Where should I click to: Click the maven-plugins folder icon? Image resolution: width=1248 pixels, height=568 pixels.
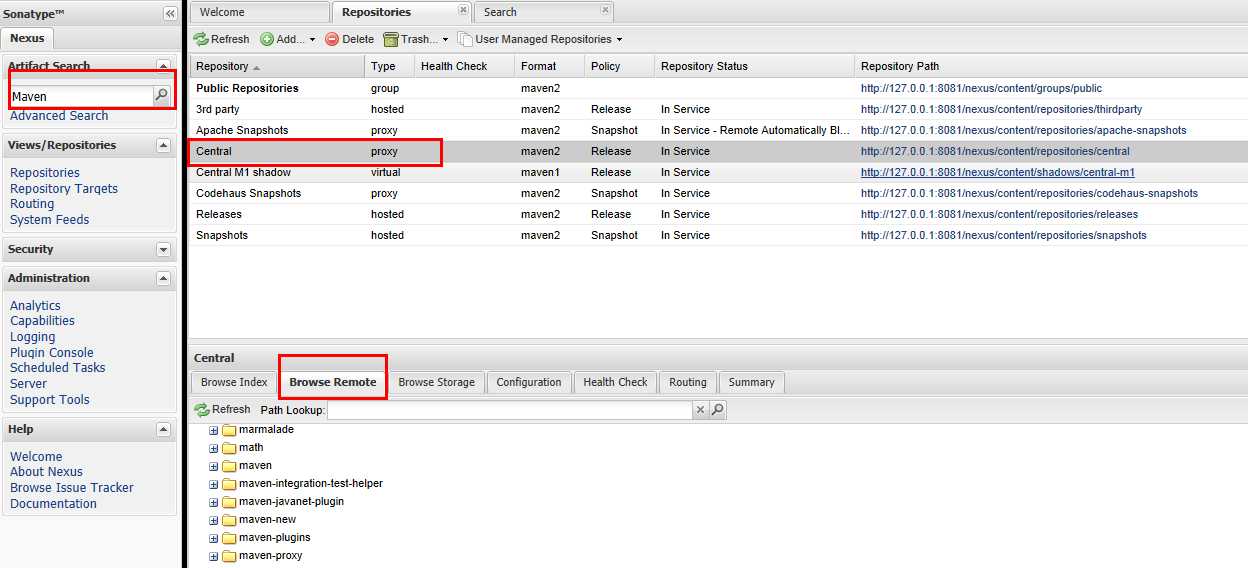click(228, 538)
